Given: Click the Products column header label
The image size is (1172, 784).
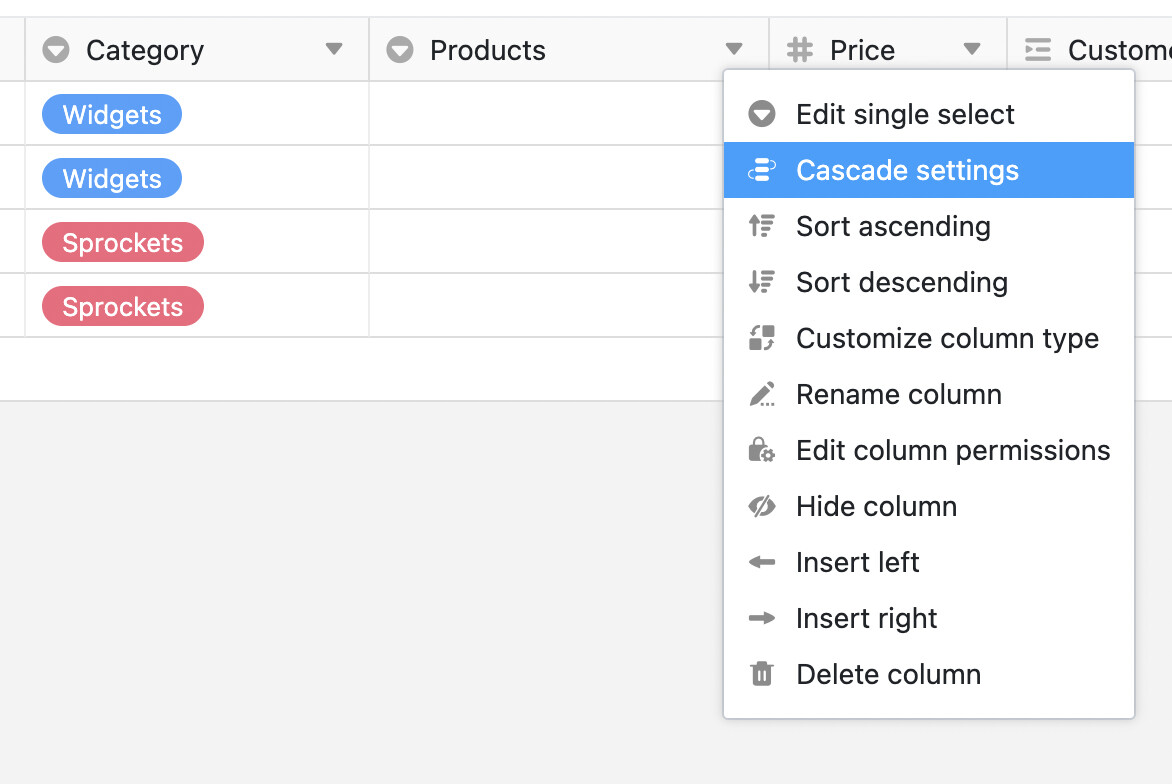Looking at the screenshot, I should point(488,50).
